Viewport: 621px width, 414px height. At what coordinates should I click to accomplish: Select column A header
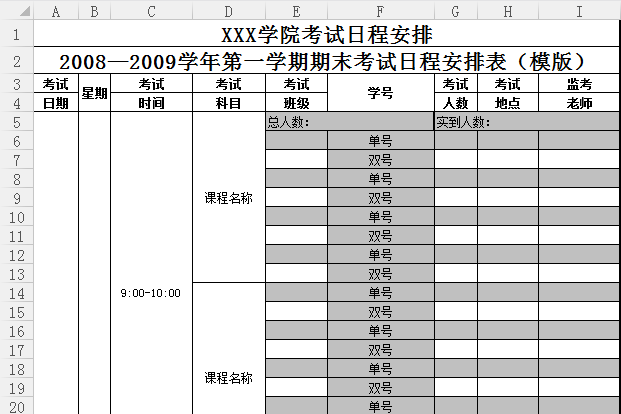pyautogui.click(x=55, y=11)
